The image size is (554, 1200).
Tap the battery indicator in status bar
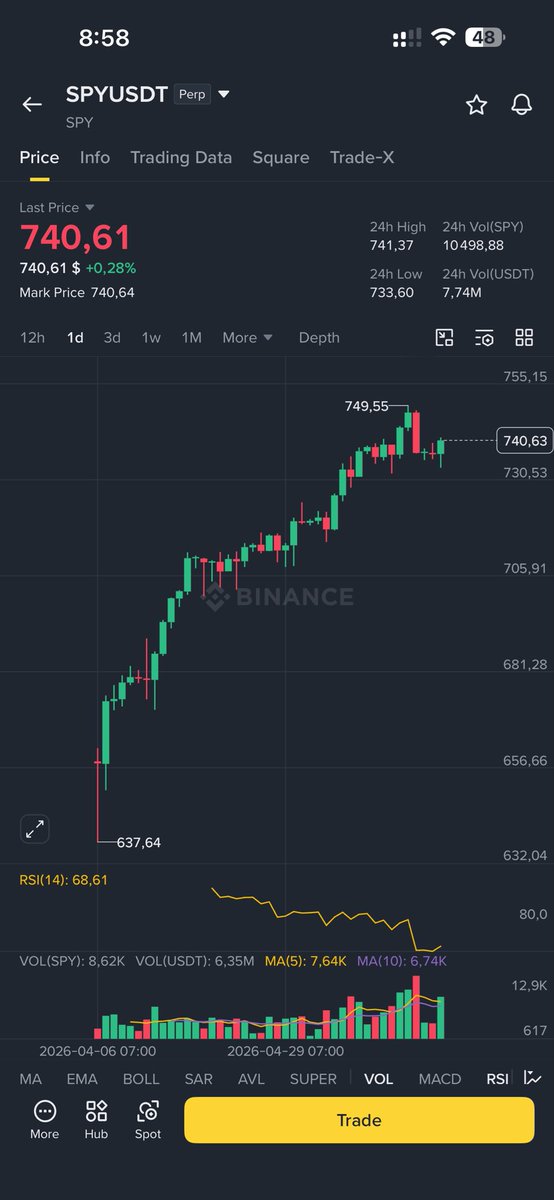(485, 38)
